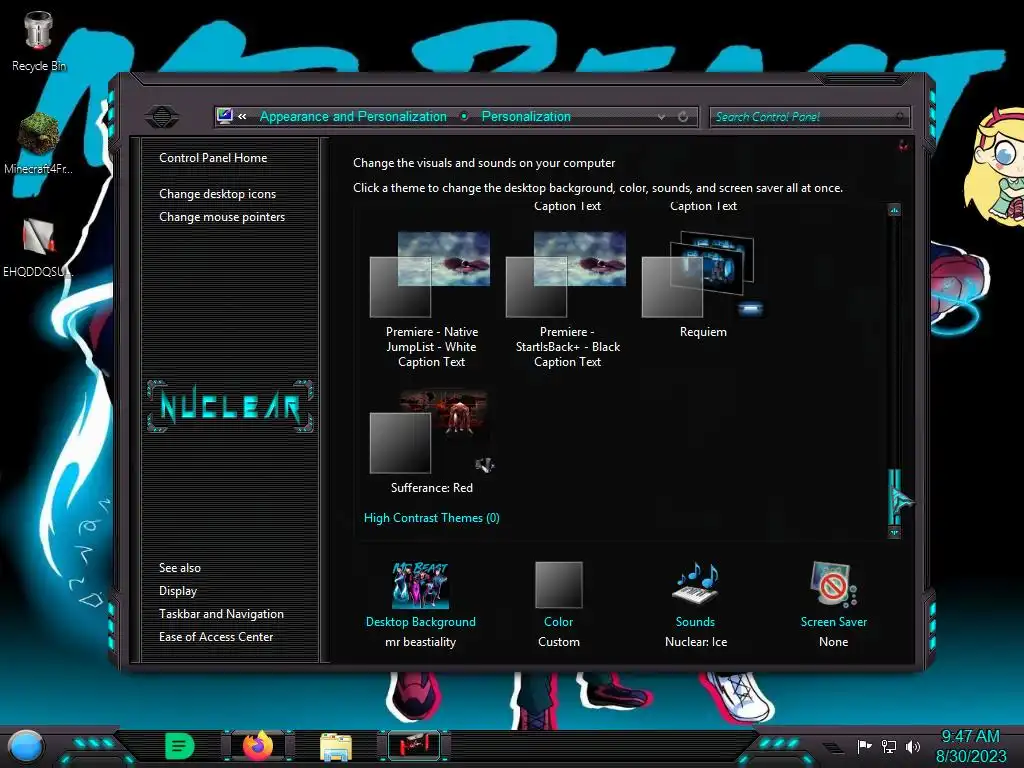Screen dimensions: 1024x768
Task: Click the Personalization breadcrumb
Action: (526, 116)
